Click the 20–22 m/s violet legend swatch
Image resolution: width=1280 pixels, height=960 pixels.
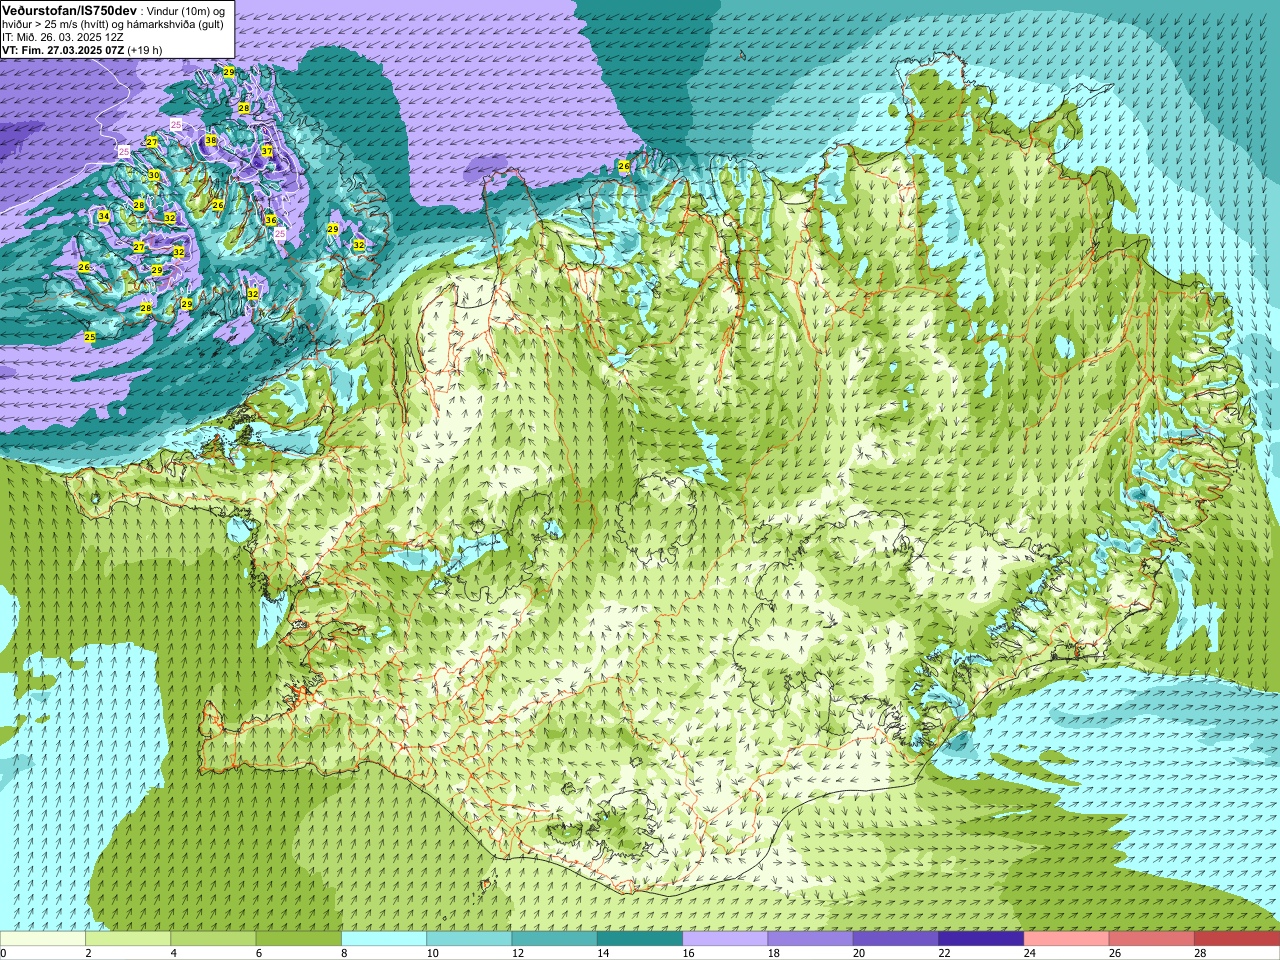(x=896, y=939)
